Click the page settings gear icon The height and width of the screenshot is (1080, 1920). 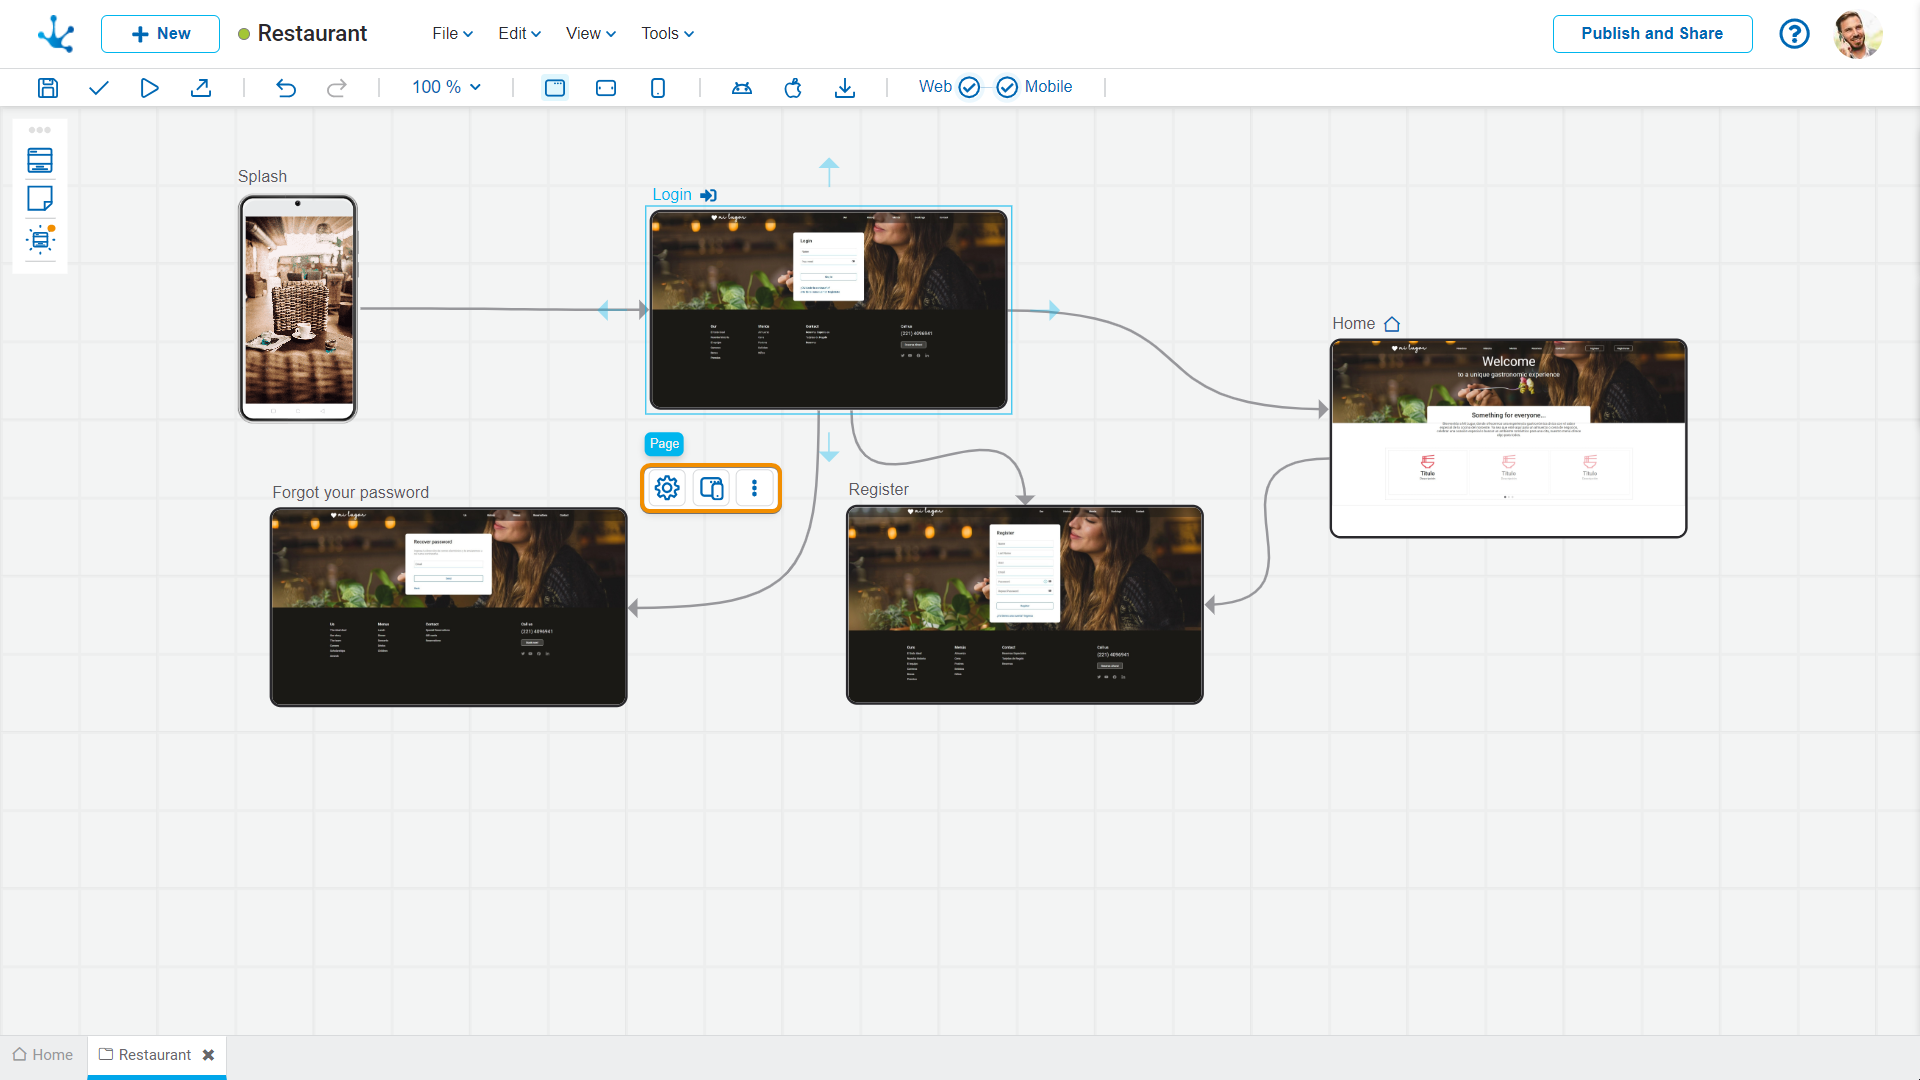pyautogui.click(x=667, y=488)
